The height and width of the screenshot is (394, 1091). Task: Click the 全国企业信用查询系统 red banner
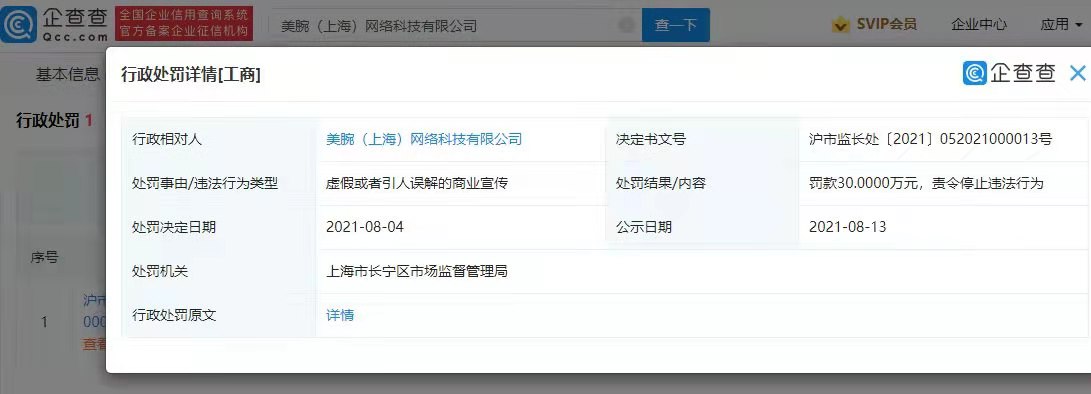tap(183, 24)
